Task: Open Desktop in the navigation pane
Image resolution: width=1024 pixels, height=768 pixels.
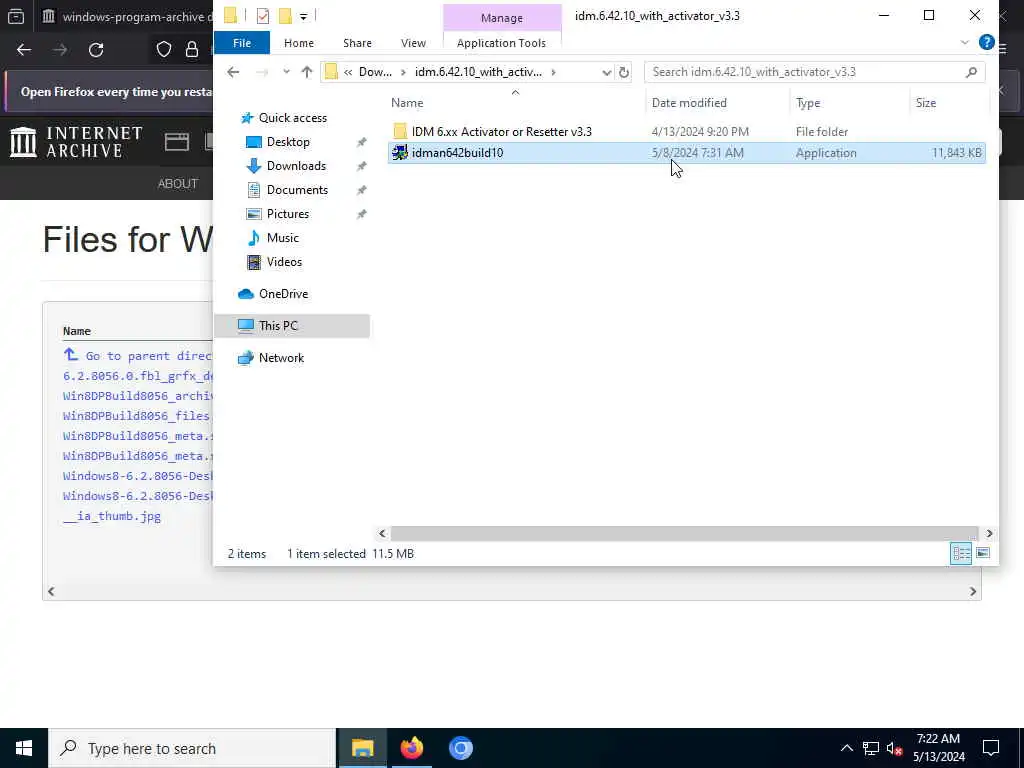Action: [288, 142]
